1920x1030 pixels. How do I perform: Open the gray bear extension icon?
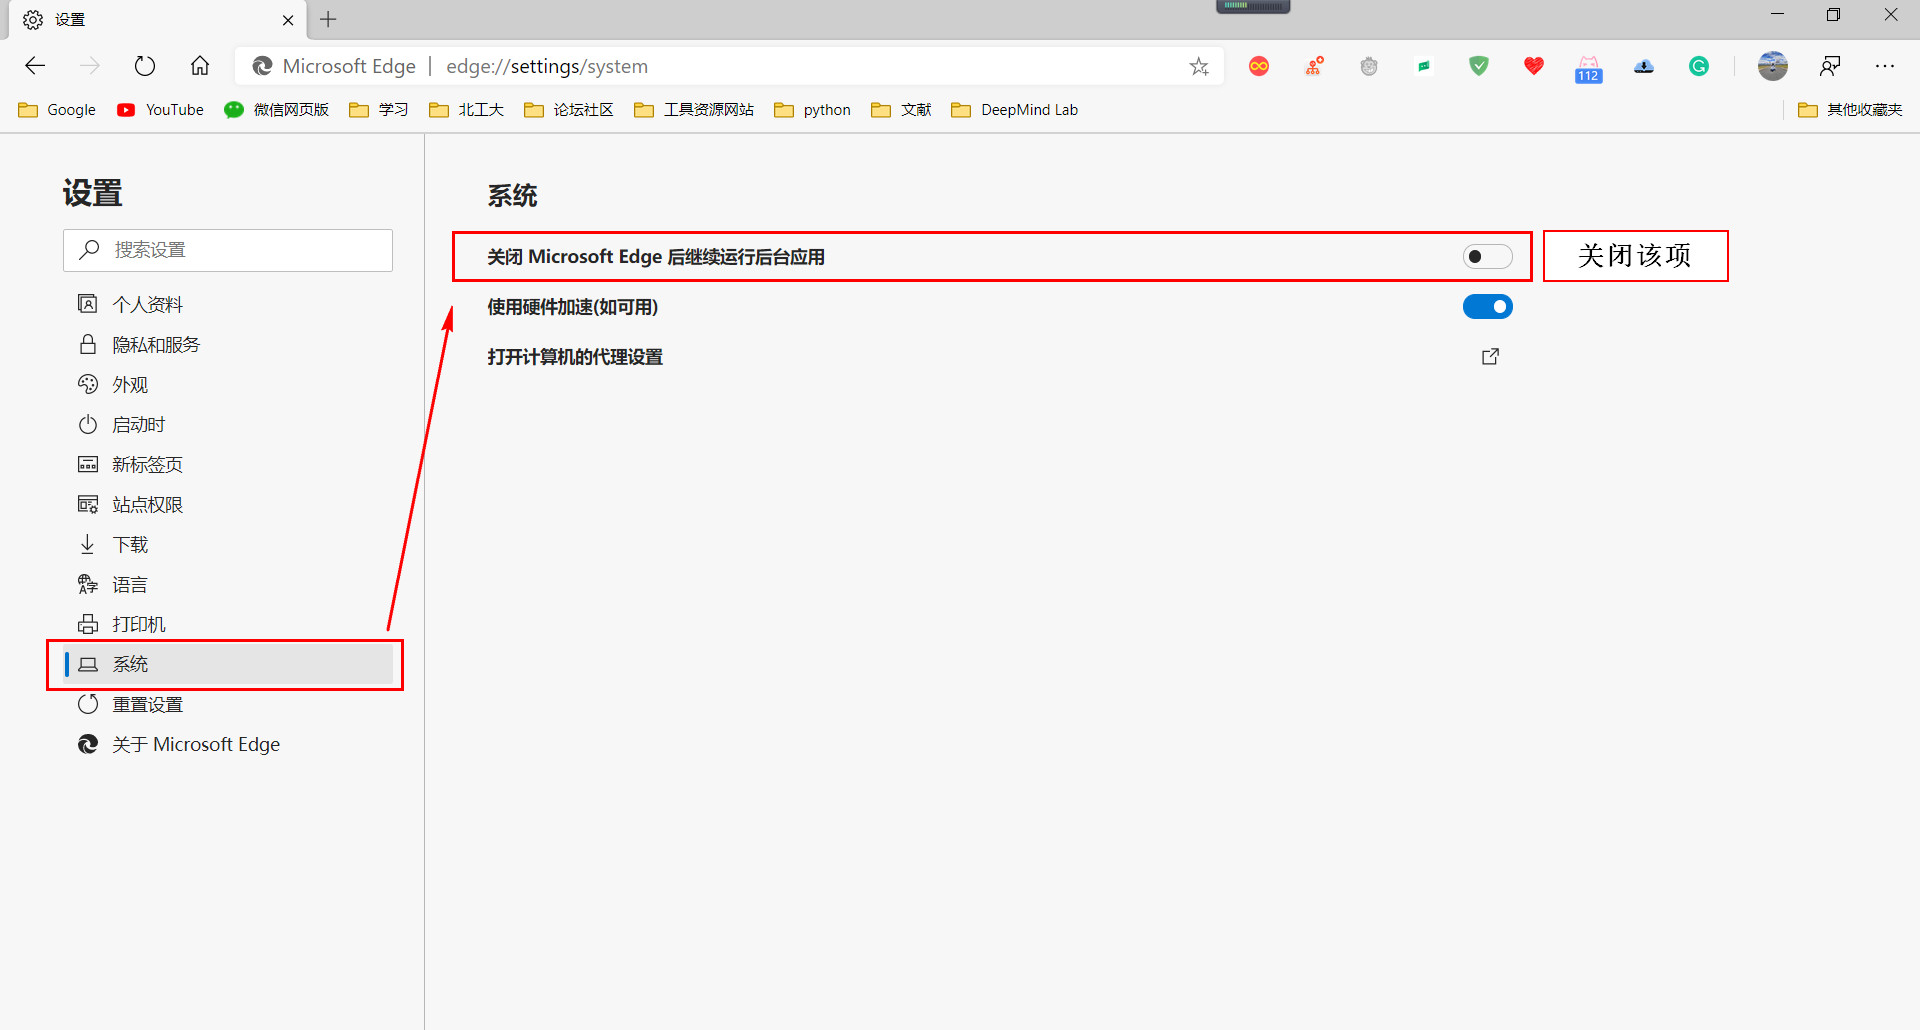click(x=1369, y=66)
